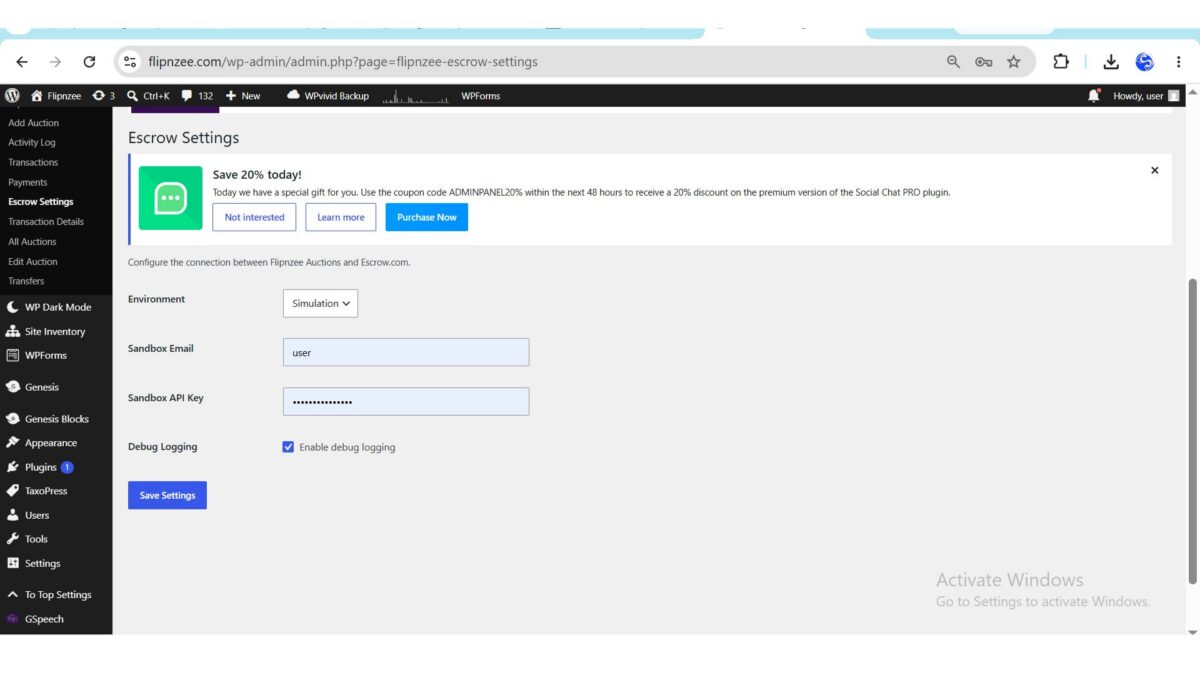Open the New content menu
1200x675 pixels.
[x=243, y=96]
